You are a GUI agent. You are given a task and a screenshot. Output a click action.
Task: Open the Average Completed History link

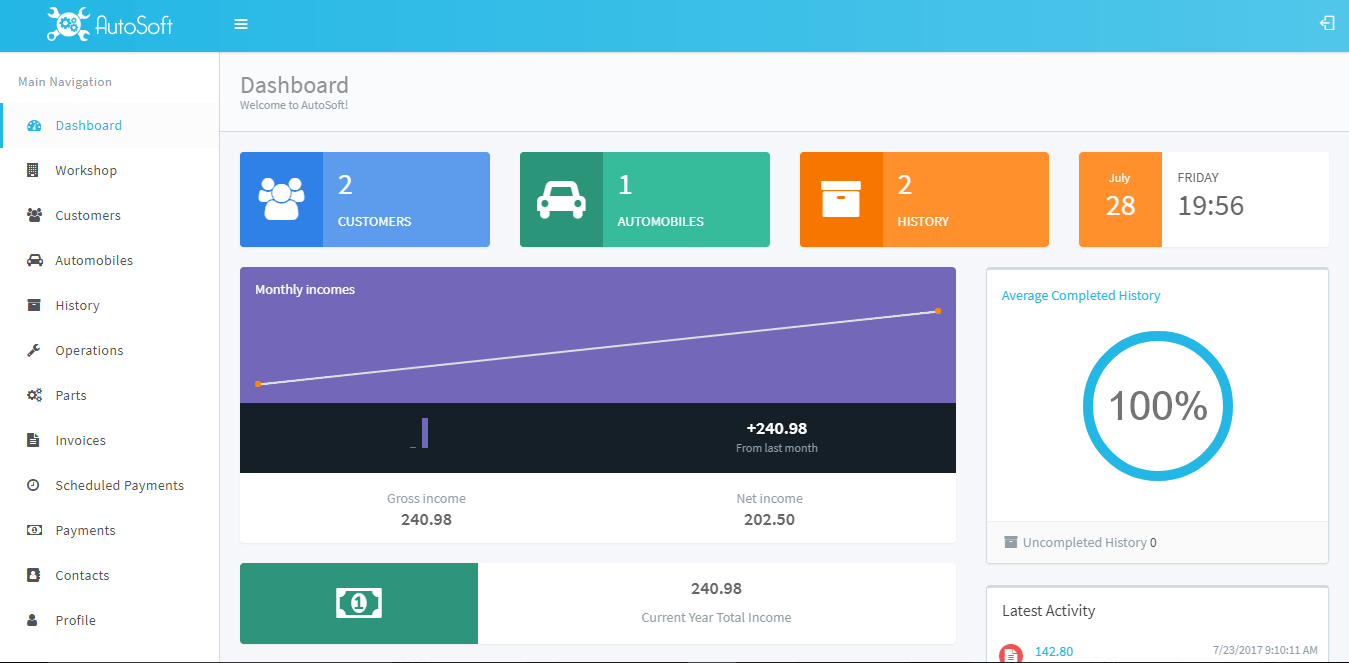tap(1080, 295)
